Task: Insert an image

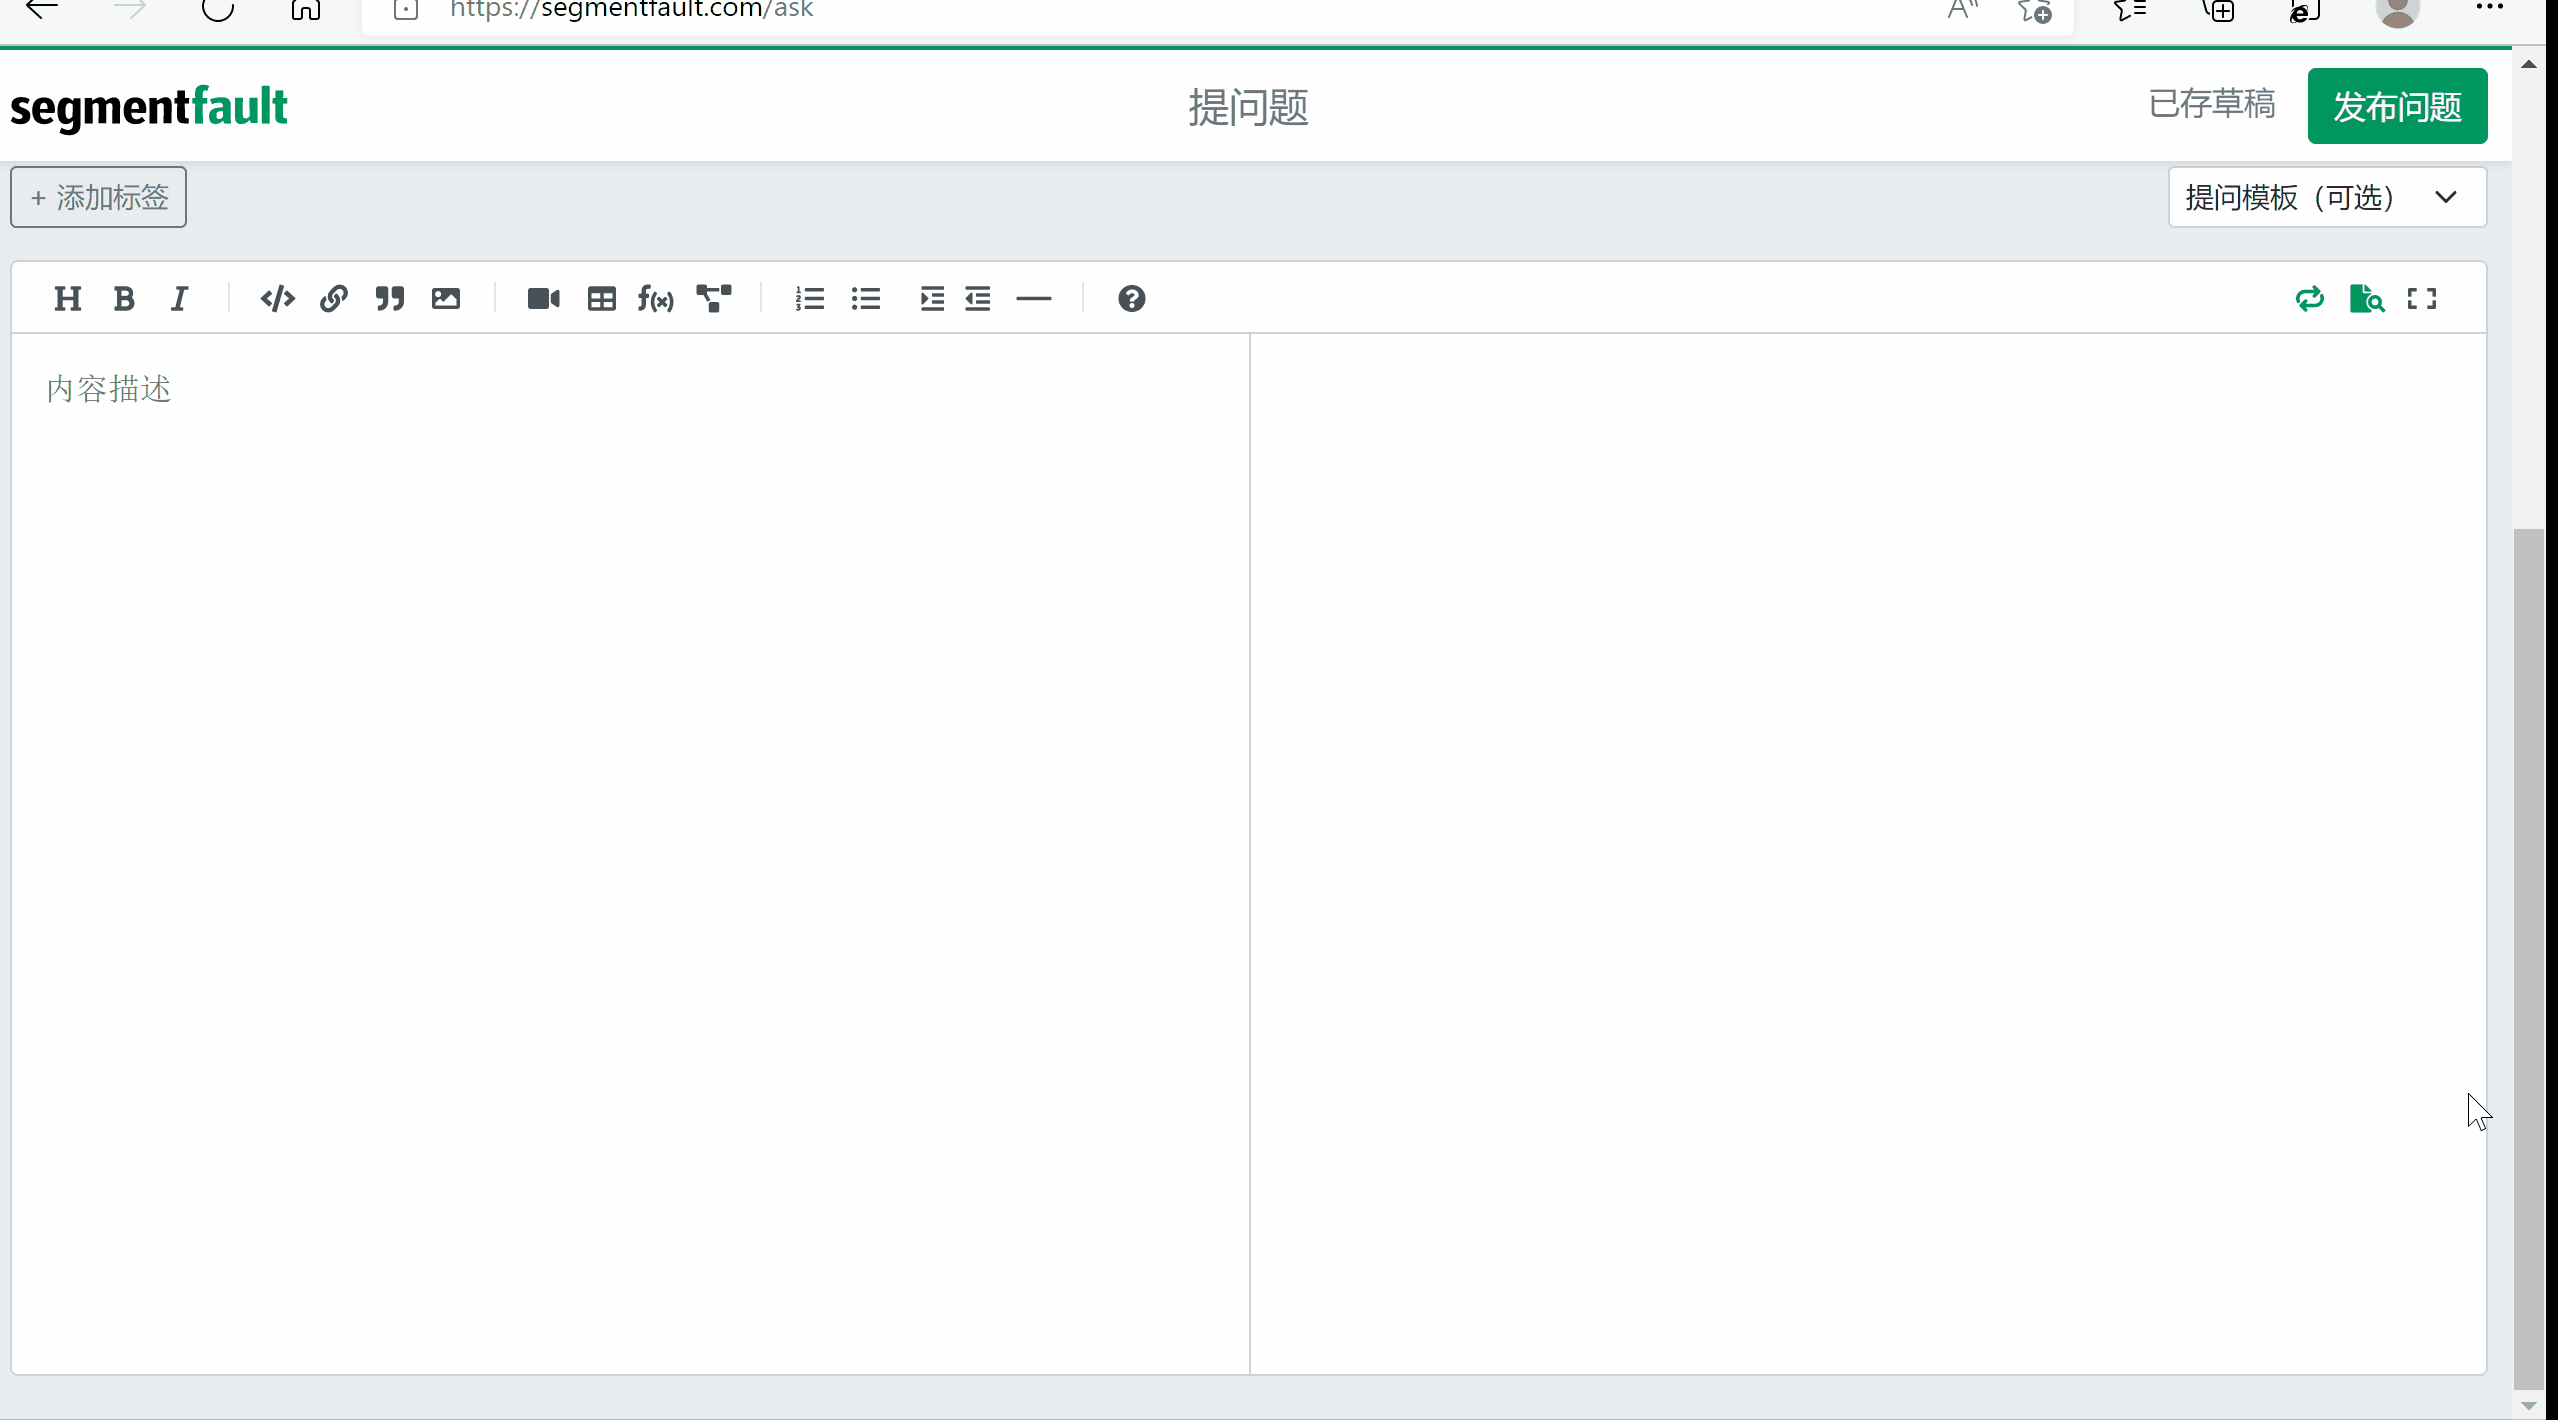Action: [445, 299]
